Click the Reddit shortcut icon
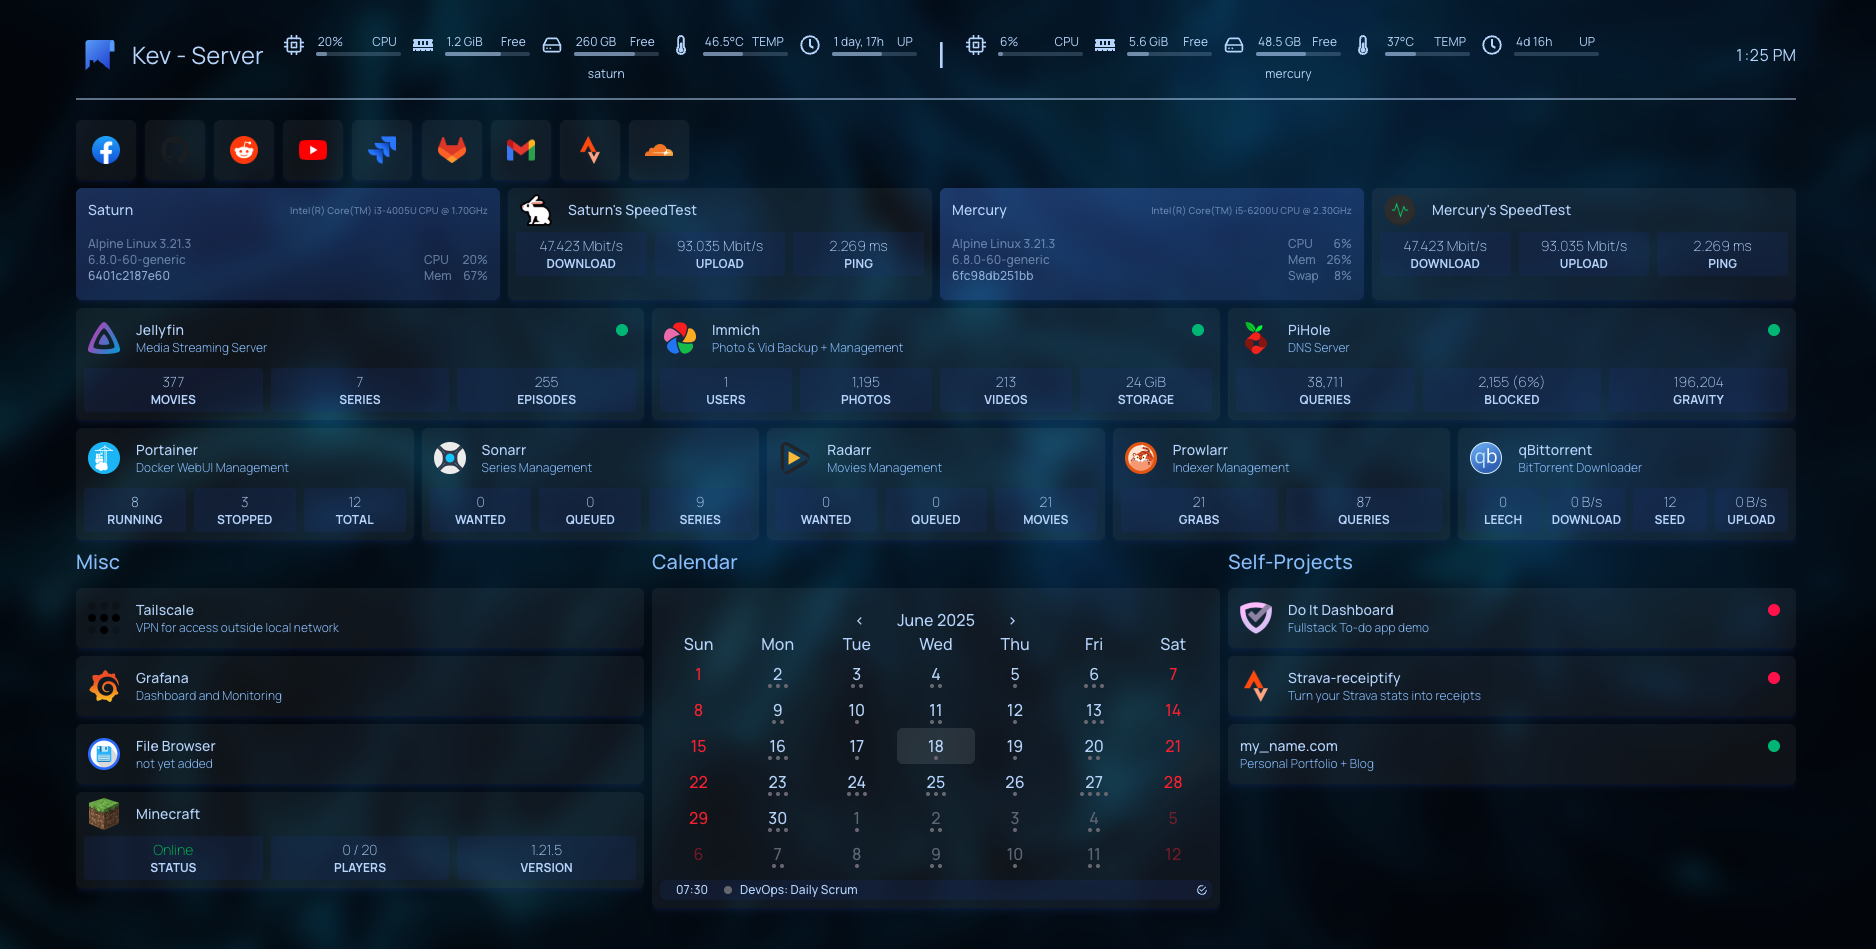The height and width of the screenshot is (949, 1876). 243,150
